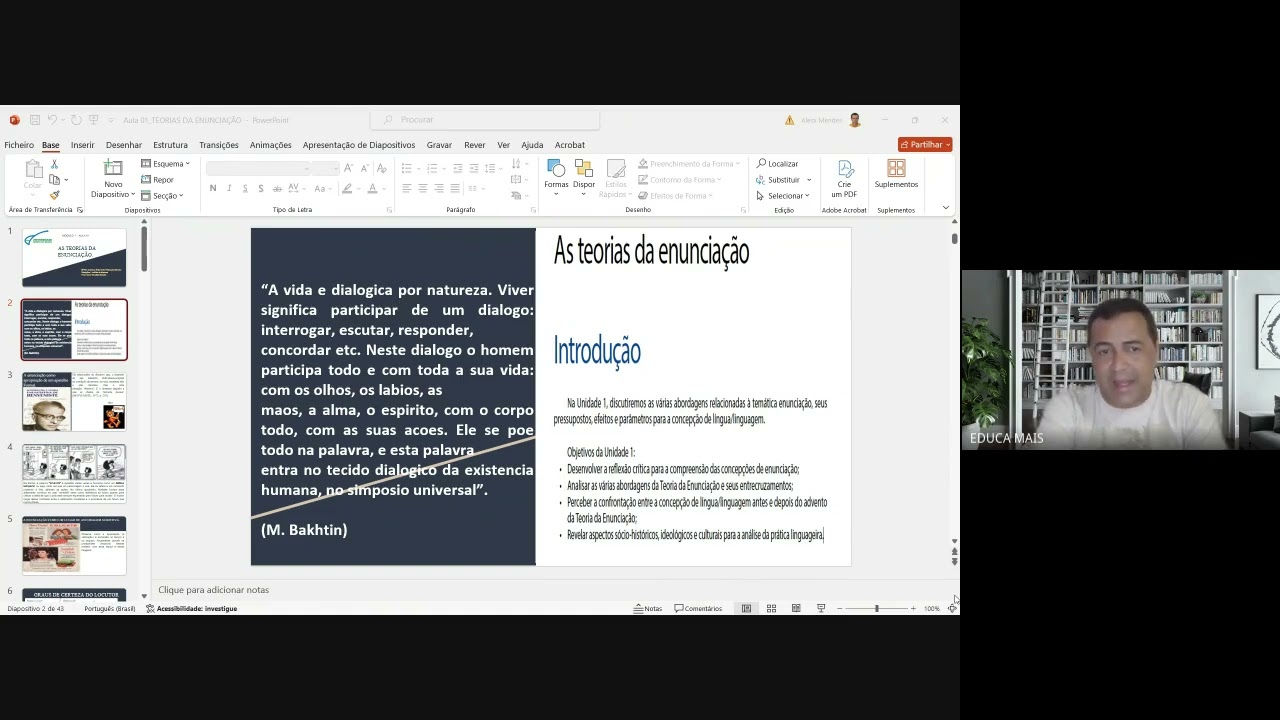Click the Repor button
The width and height of the screenshot is (1280, 720).
coord(158,180)
